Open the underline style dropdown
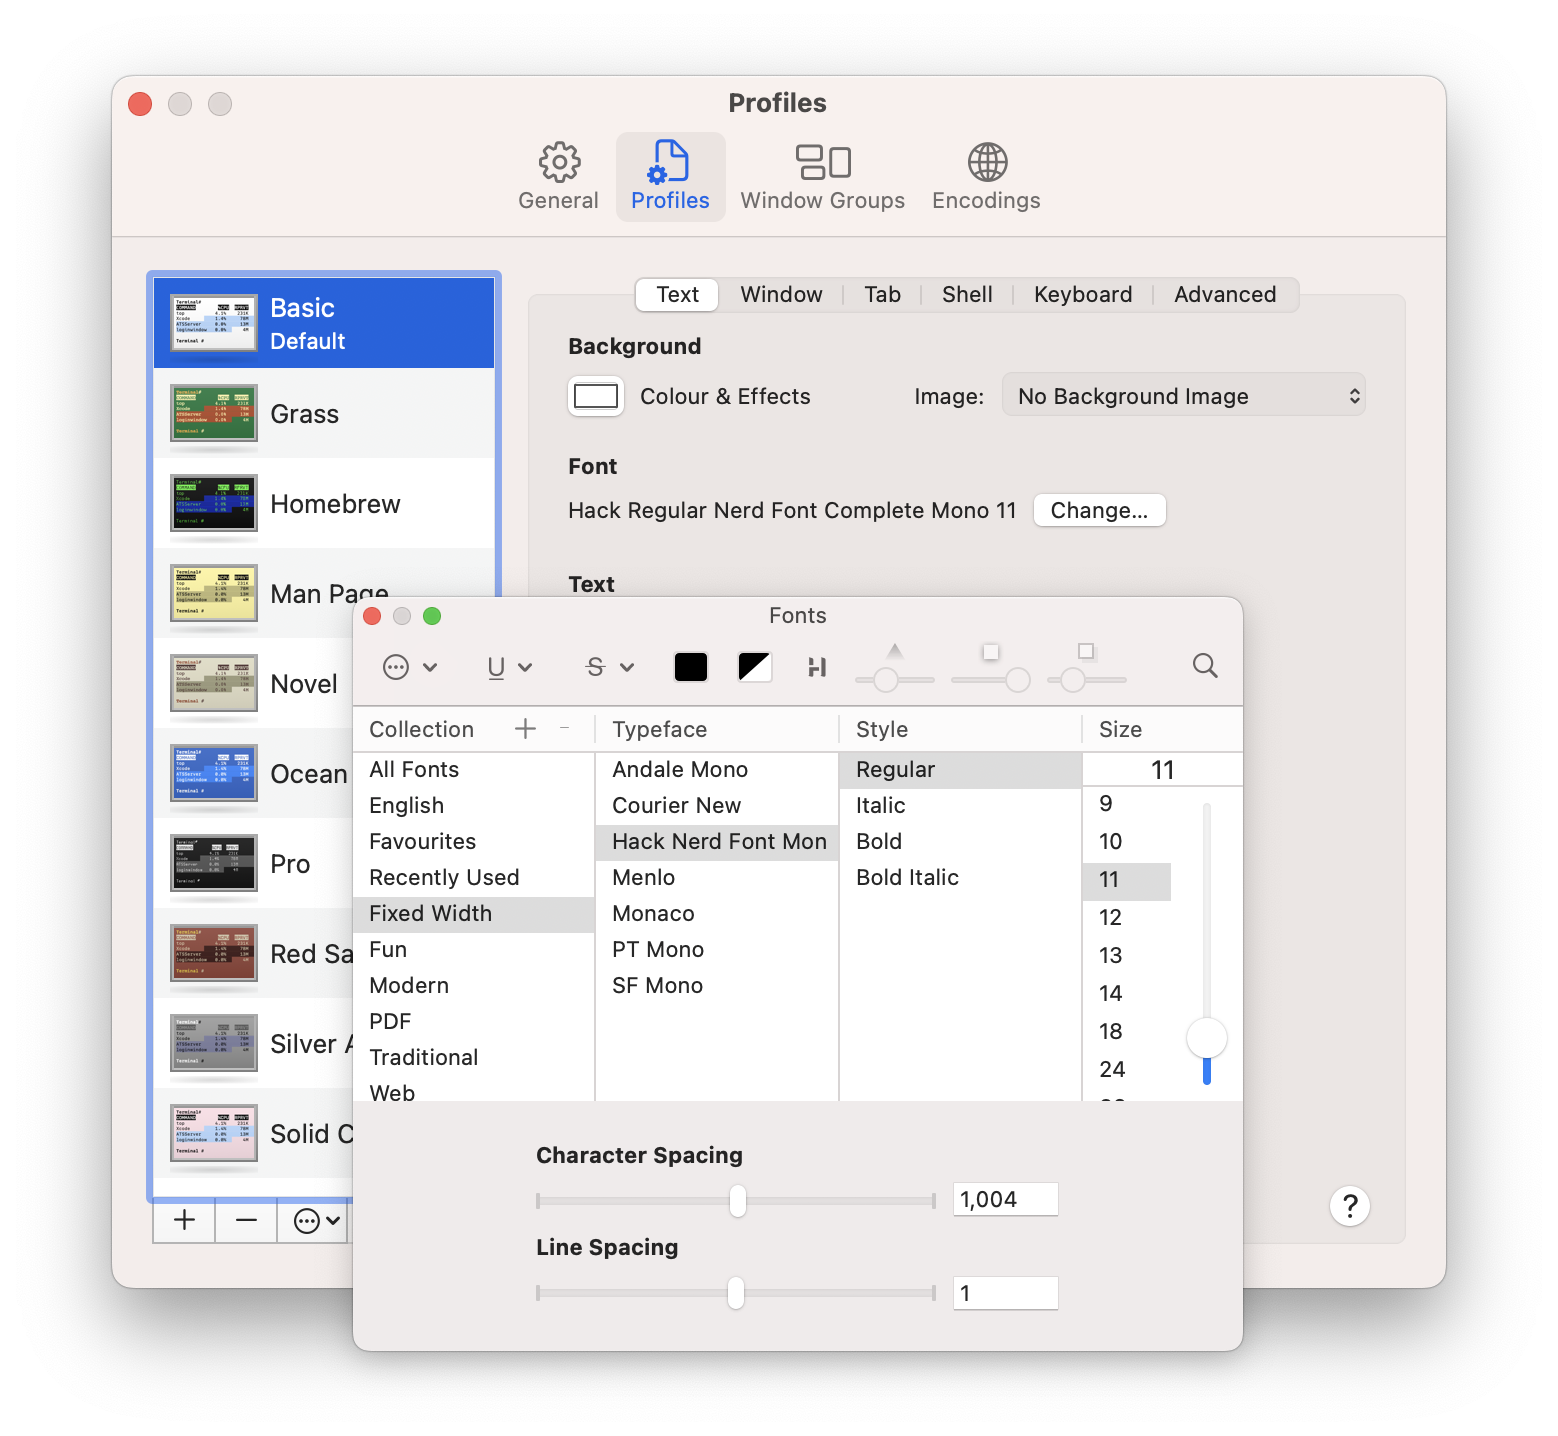This screenshot has height=1436, width=1558. click(508, 667)
